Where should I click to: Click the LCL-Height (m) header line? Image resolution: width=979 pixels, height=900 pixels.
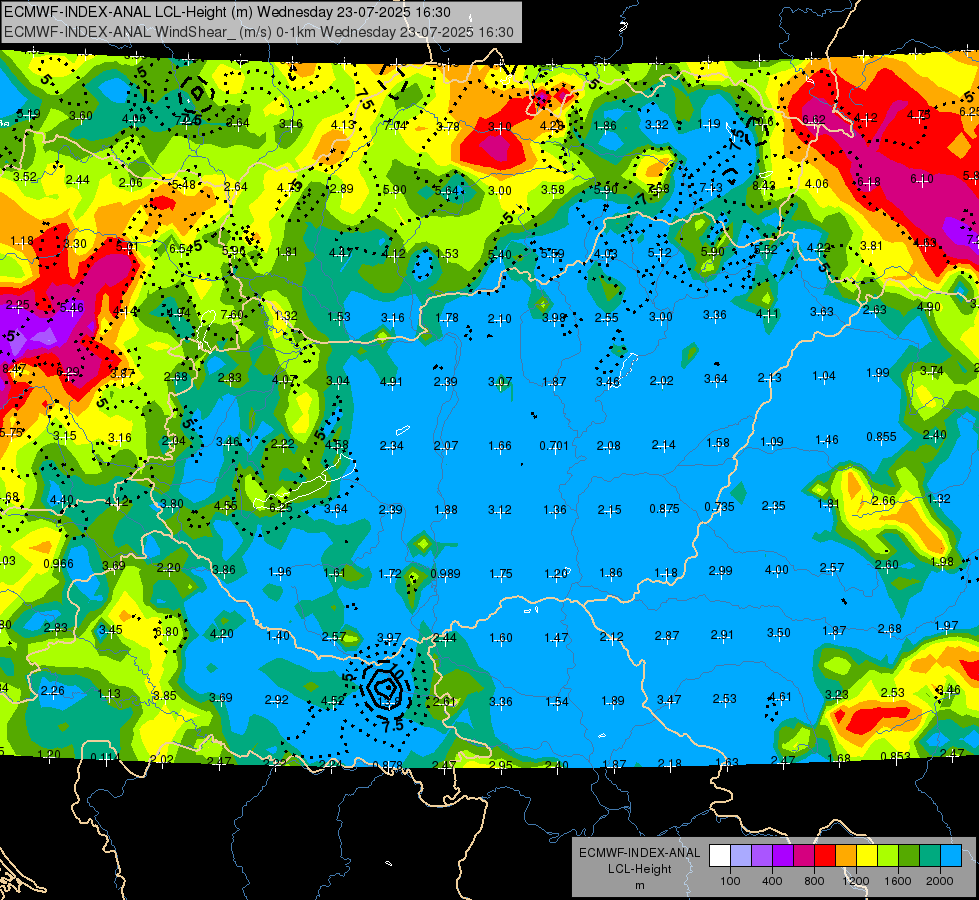(227, 12)
